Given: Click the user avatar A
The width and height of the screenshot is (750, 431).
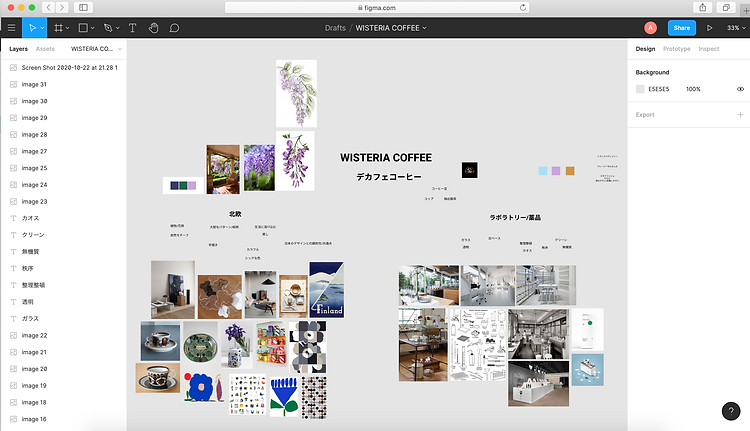Looking at the screenshot, I should (650, 28).
